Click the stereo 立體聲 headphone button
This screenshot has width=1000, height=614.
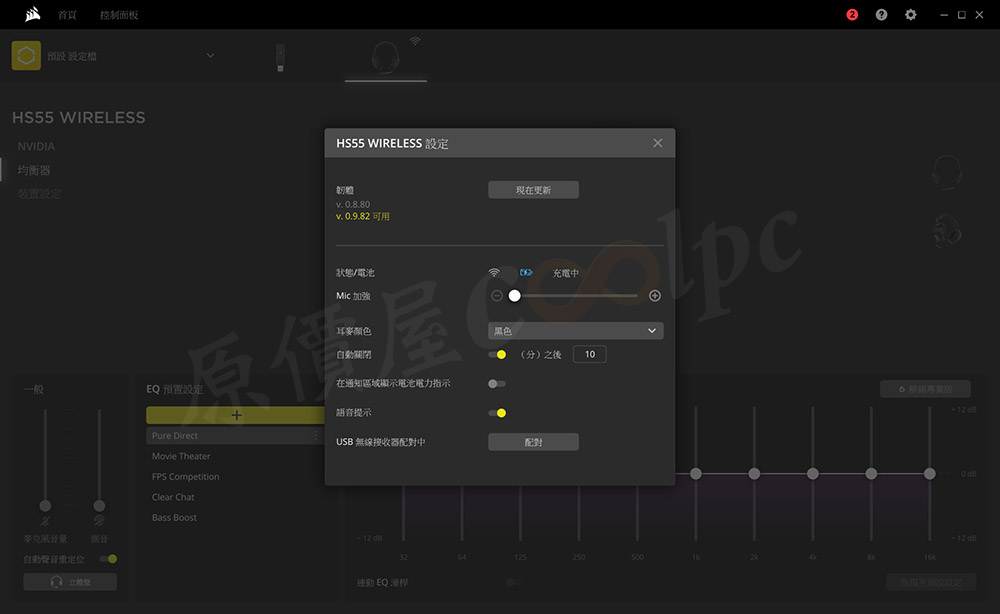(70, 581)
